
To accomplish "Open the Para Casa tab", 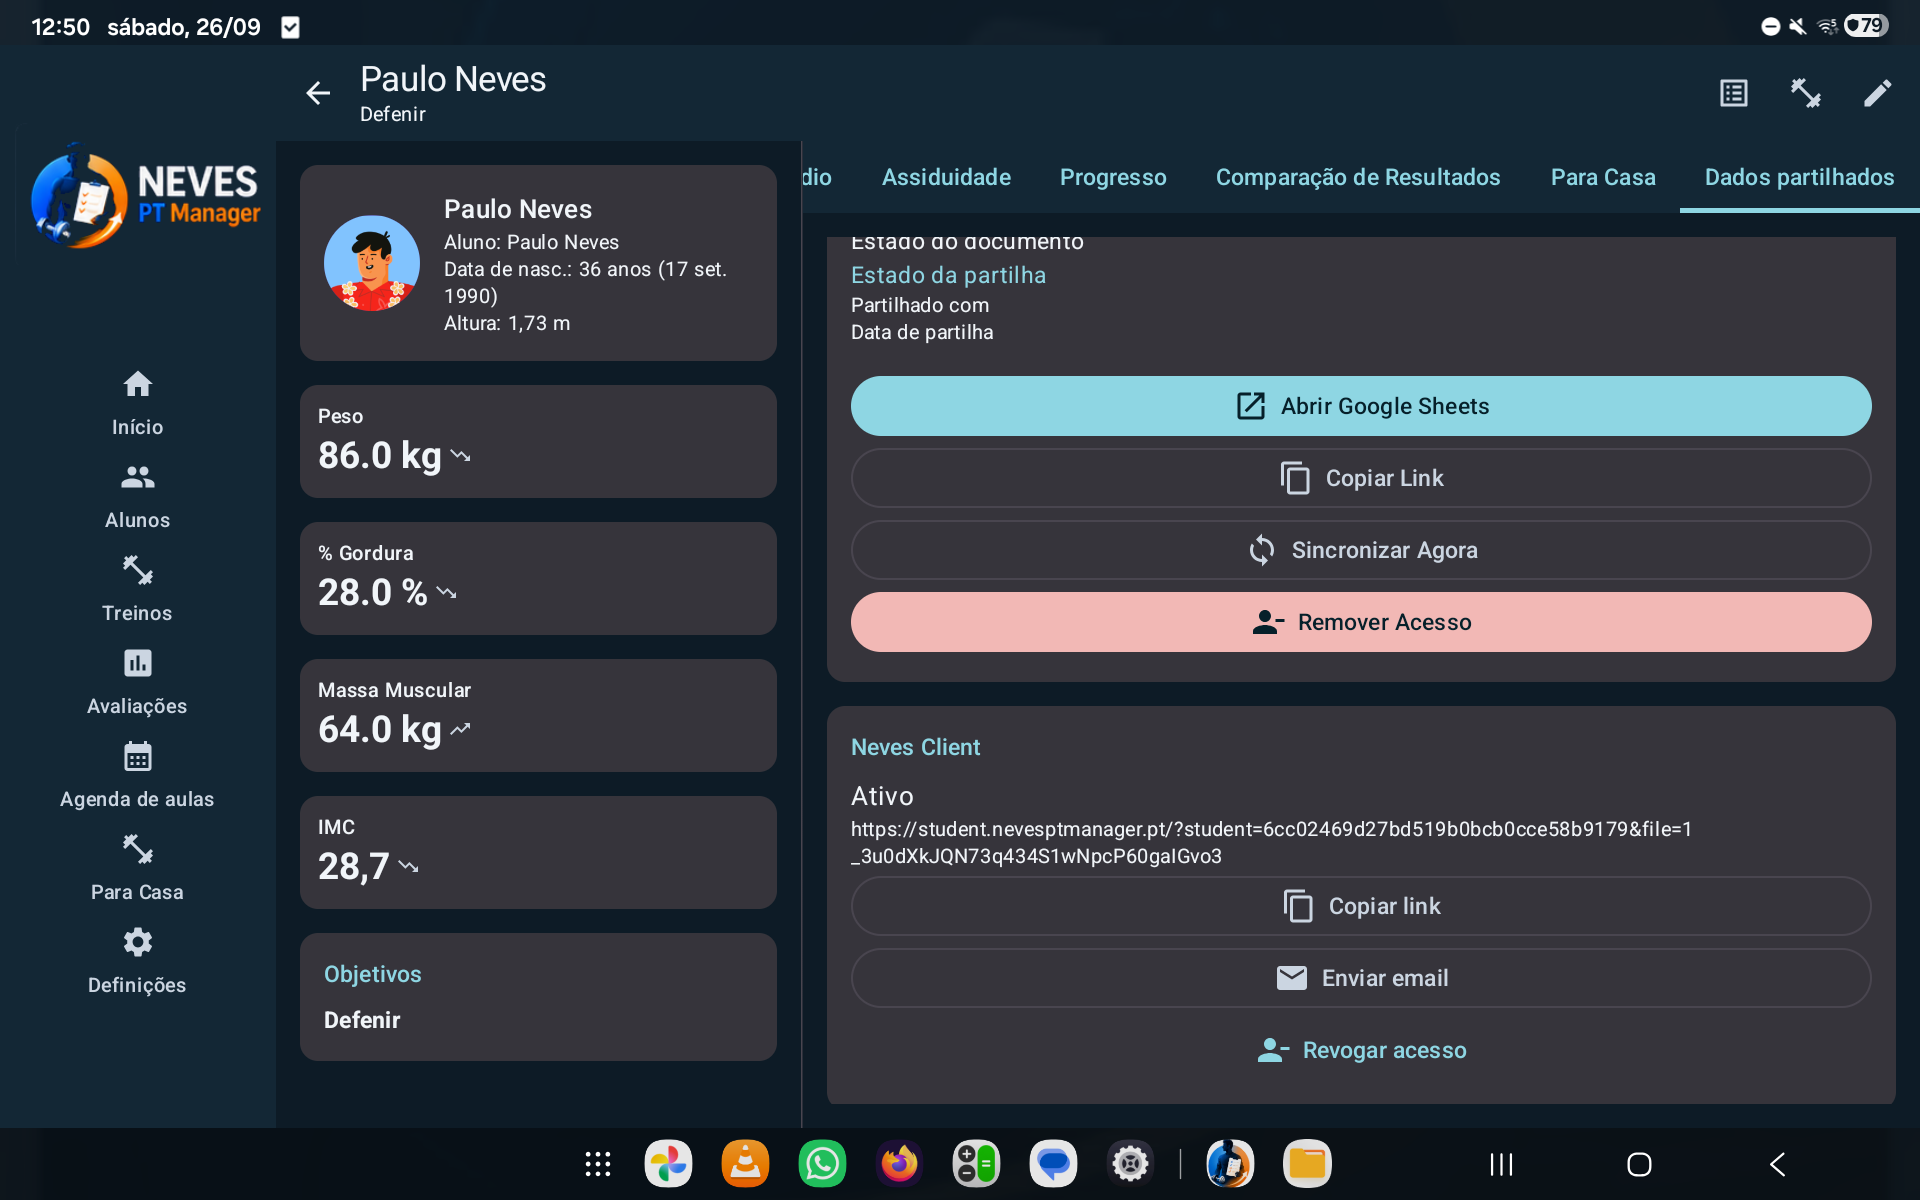I will point(1603,177).
